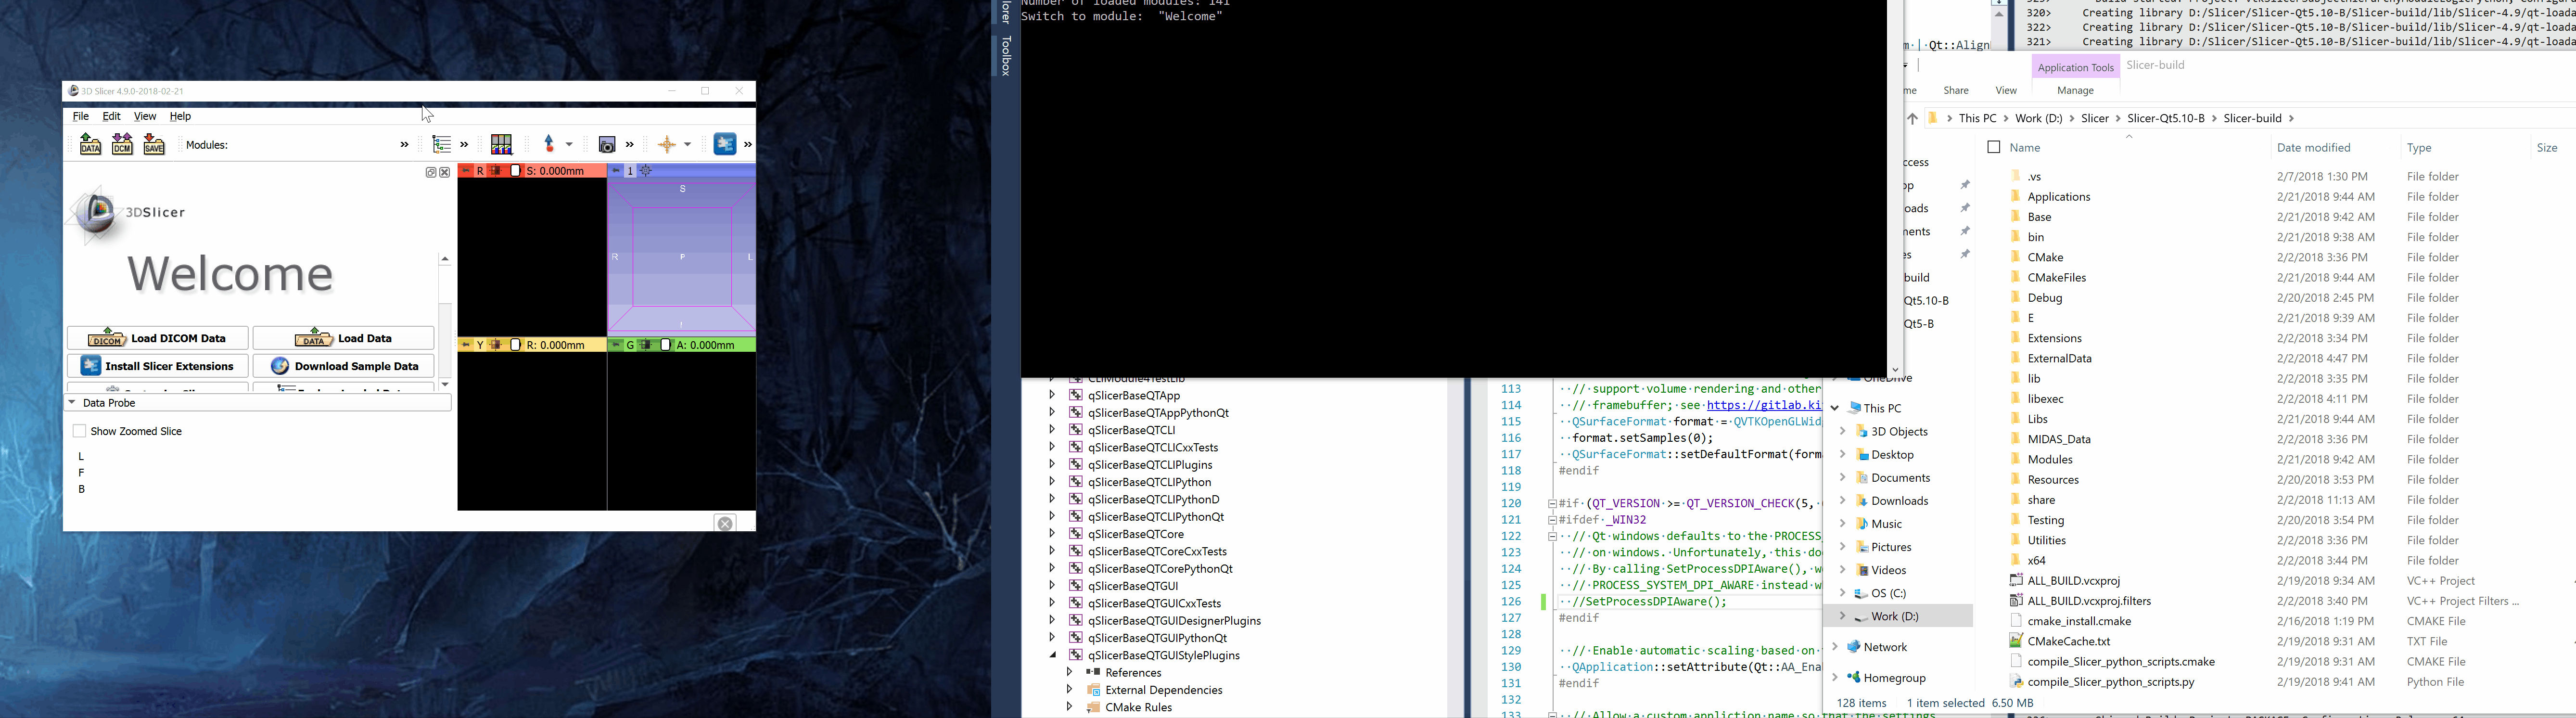Click the error status icon at Slicer bottom
The width and height of the screenshot is (2576, 718).
[726, 523]
